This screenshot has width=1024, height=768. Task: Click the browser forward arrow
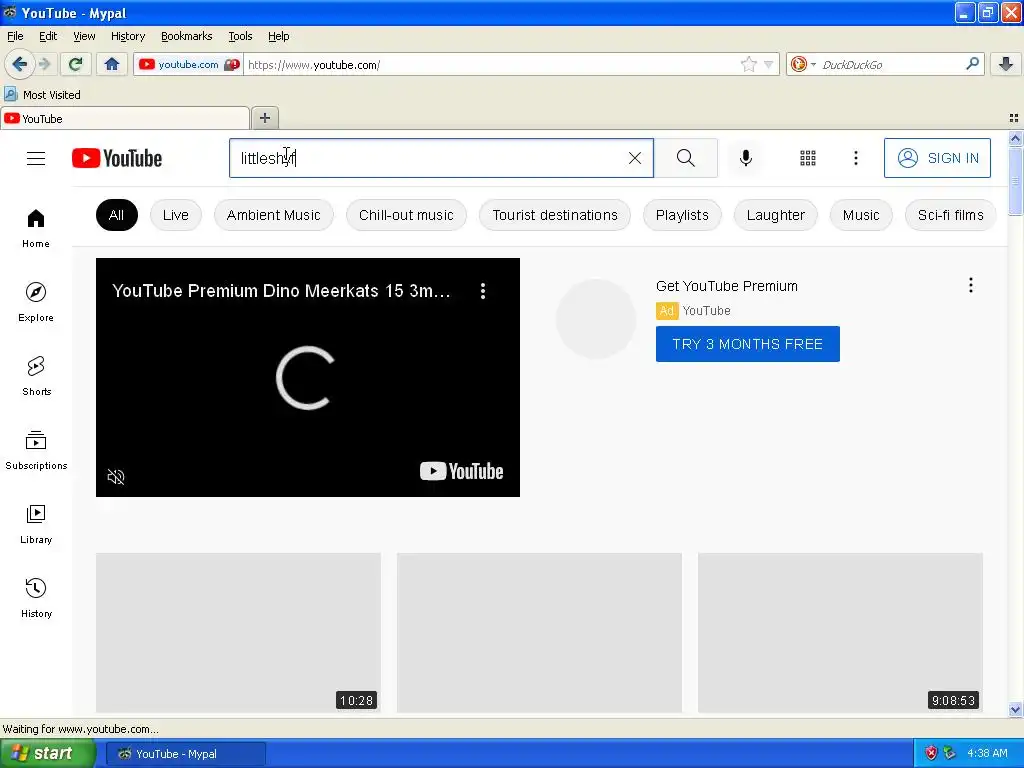pyautogui.click(x=45, y=64)
